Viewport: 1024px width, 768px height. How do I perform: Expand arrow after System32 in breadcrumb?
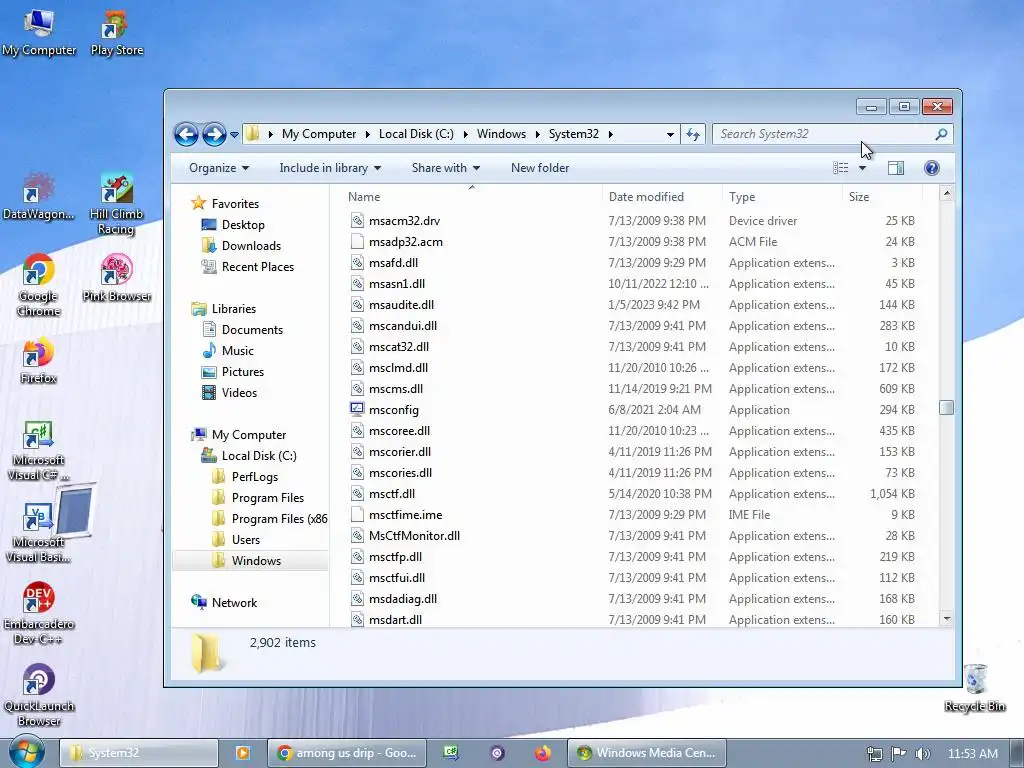pyautogui.click(x=611, y=135)
